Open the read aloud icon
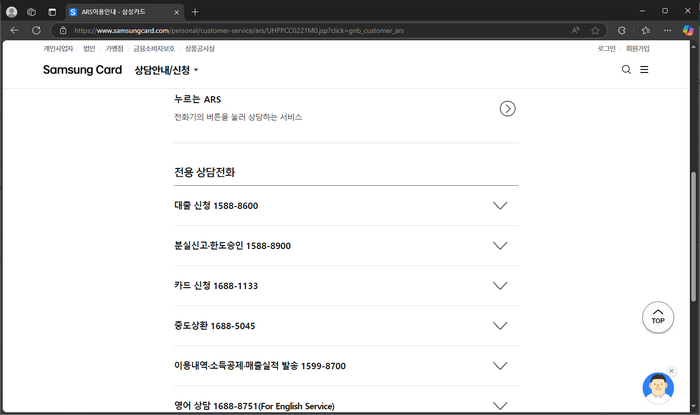Image resolution: width=700 pixels, height=415 pixels. 575,30
